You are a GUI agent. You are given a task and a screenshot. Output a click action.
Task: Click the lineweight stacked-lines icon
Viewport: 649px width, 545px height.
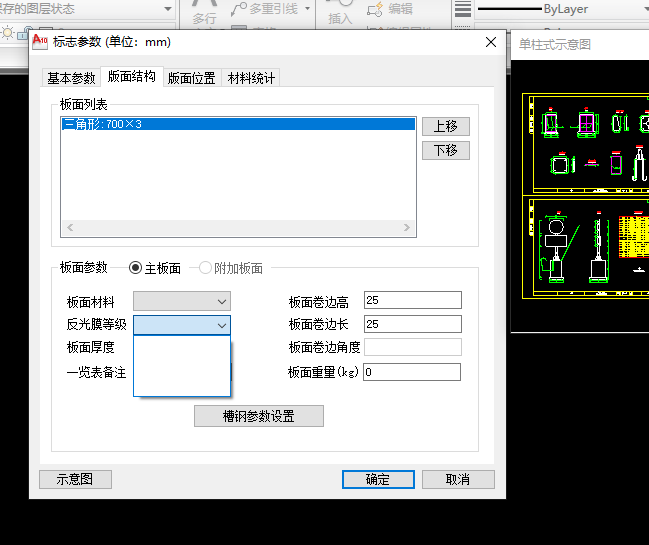[x=462, y=9]
